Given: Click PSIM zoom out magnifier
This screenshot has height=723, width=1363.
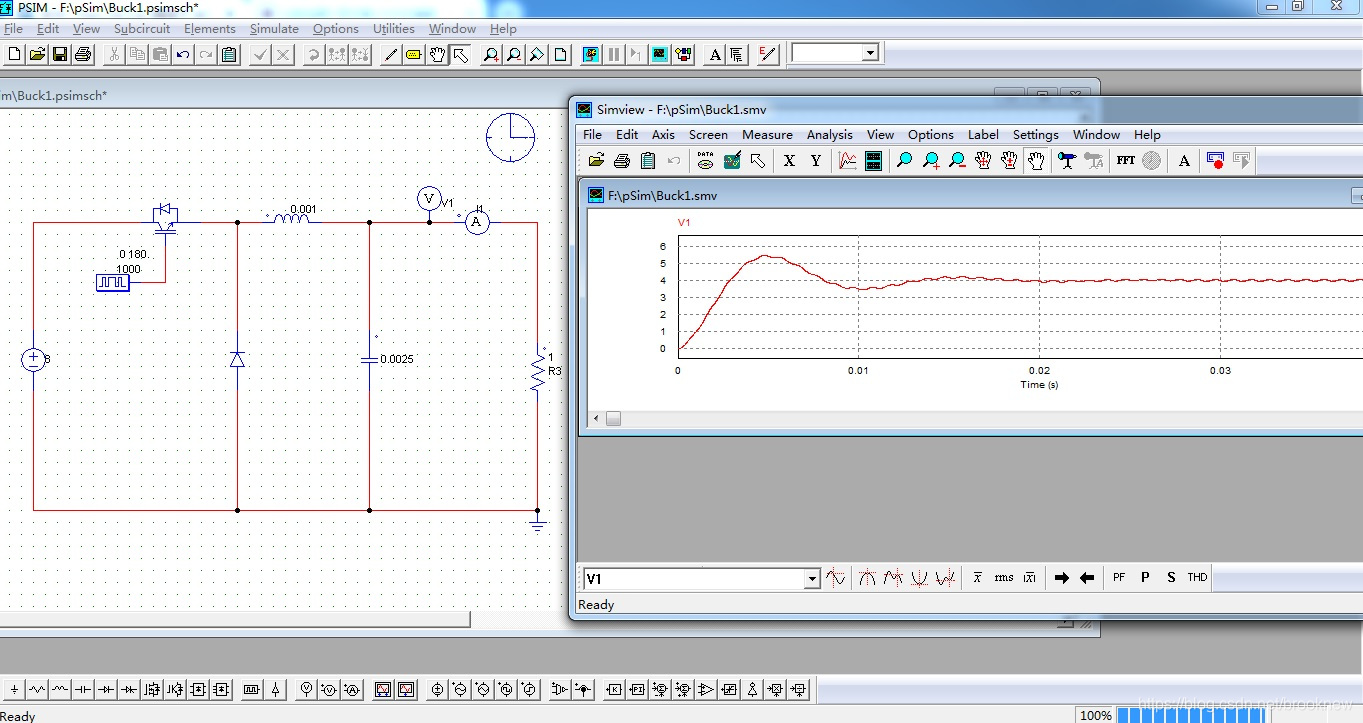Looking at the screenshot, I should tap(514, 54).
